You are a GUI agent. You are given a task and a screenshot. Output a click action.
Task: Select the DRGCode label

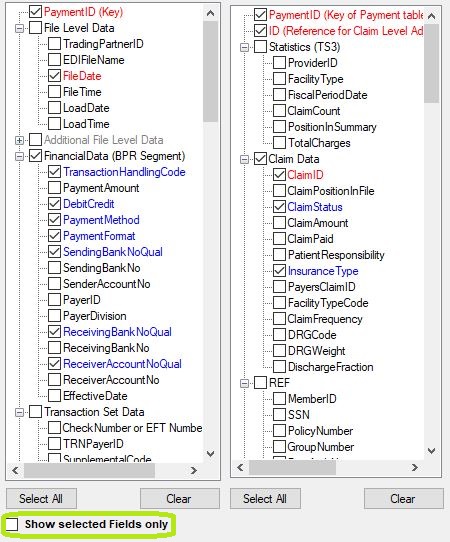[312, 335]
